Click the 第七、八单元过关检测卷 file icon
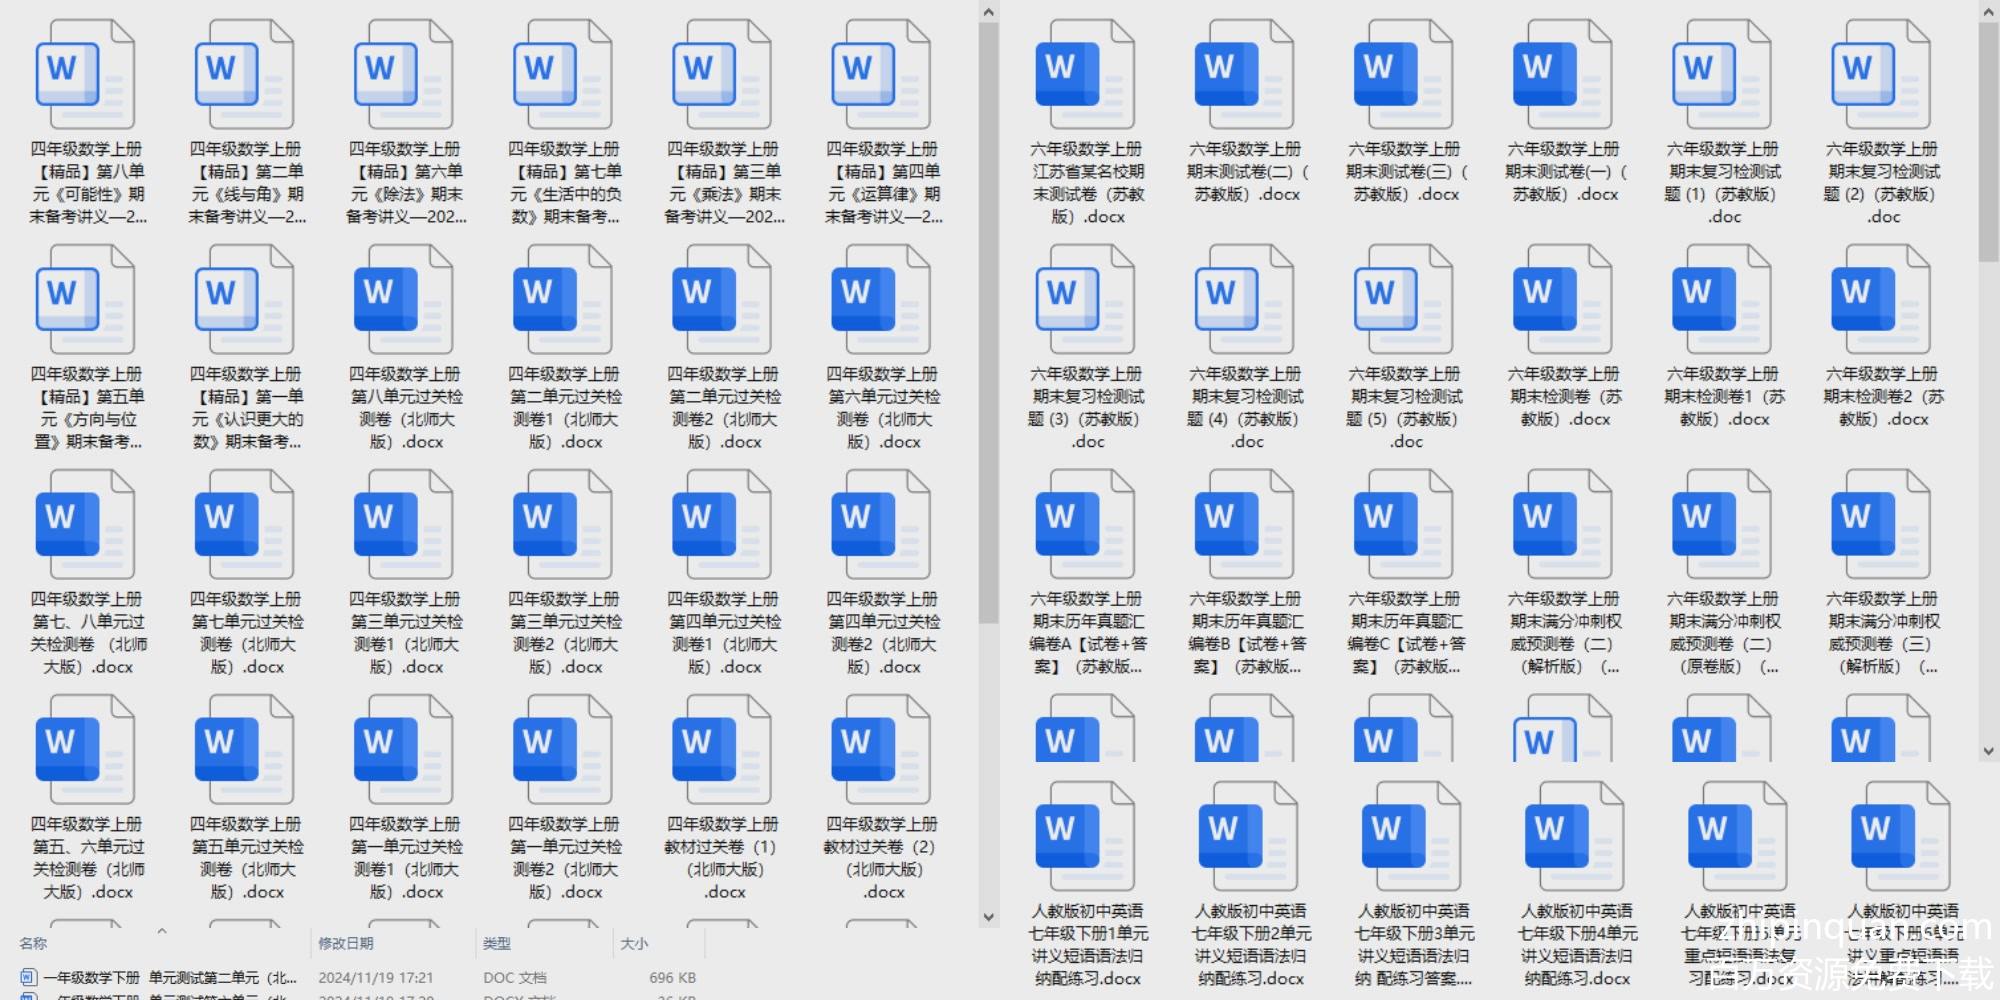 pos(85,525)
